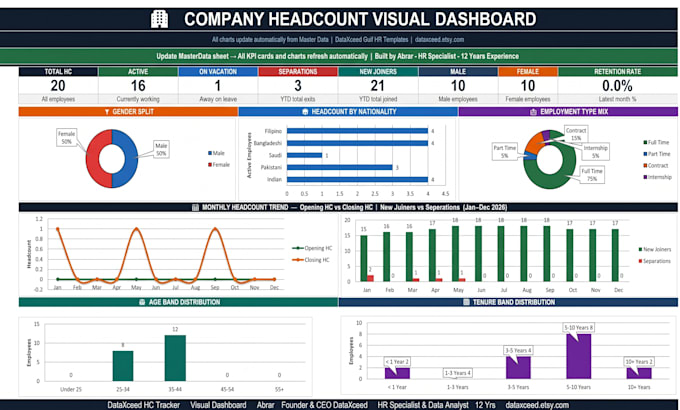The image size is (680, 410).
Task: Click the blue Male half of gender donut
Action: [x=131, y=158]
